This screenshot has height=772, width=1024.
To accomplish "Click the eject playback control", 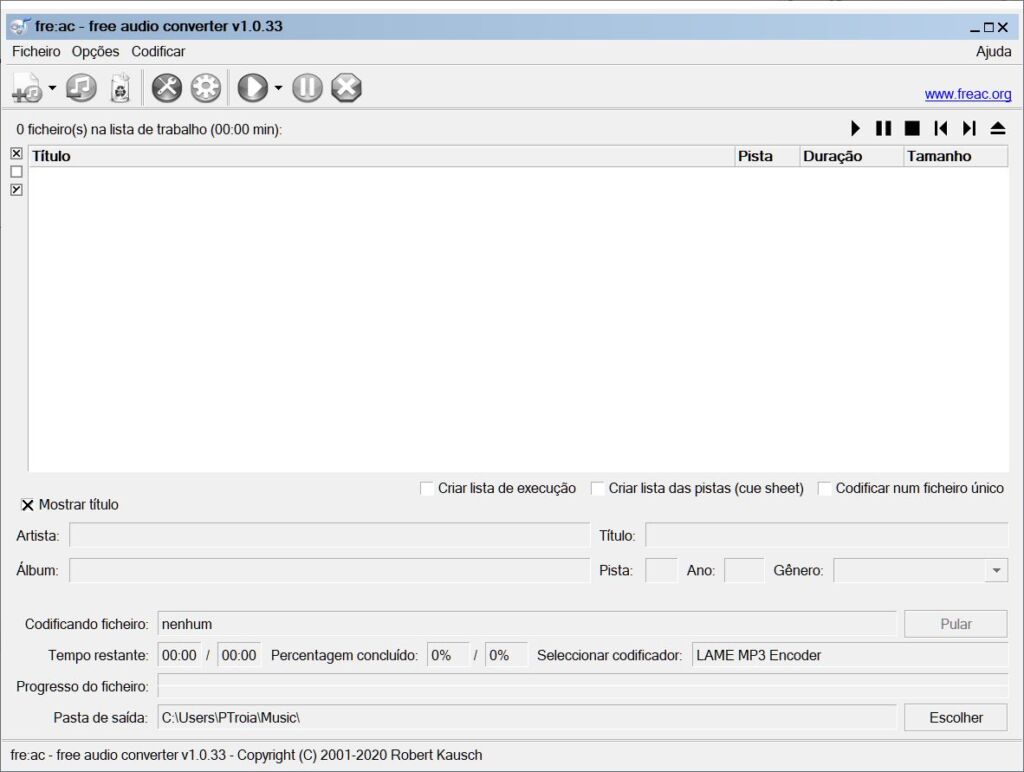I will point(997,128).
